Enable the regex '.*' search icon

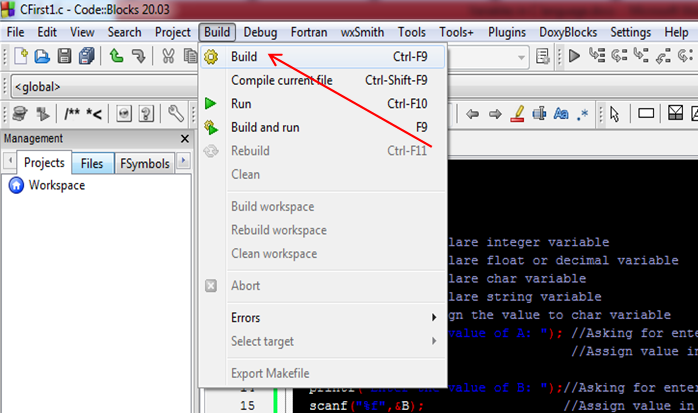click(x=583, y=114)
